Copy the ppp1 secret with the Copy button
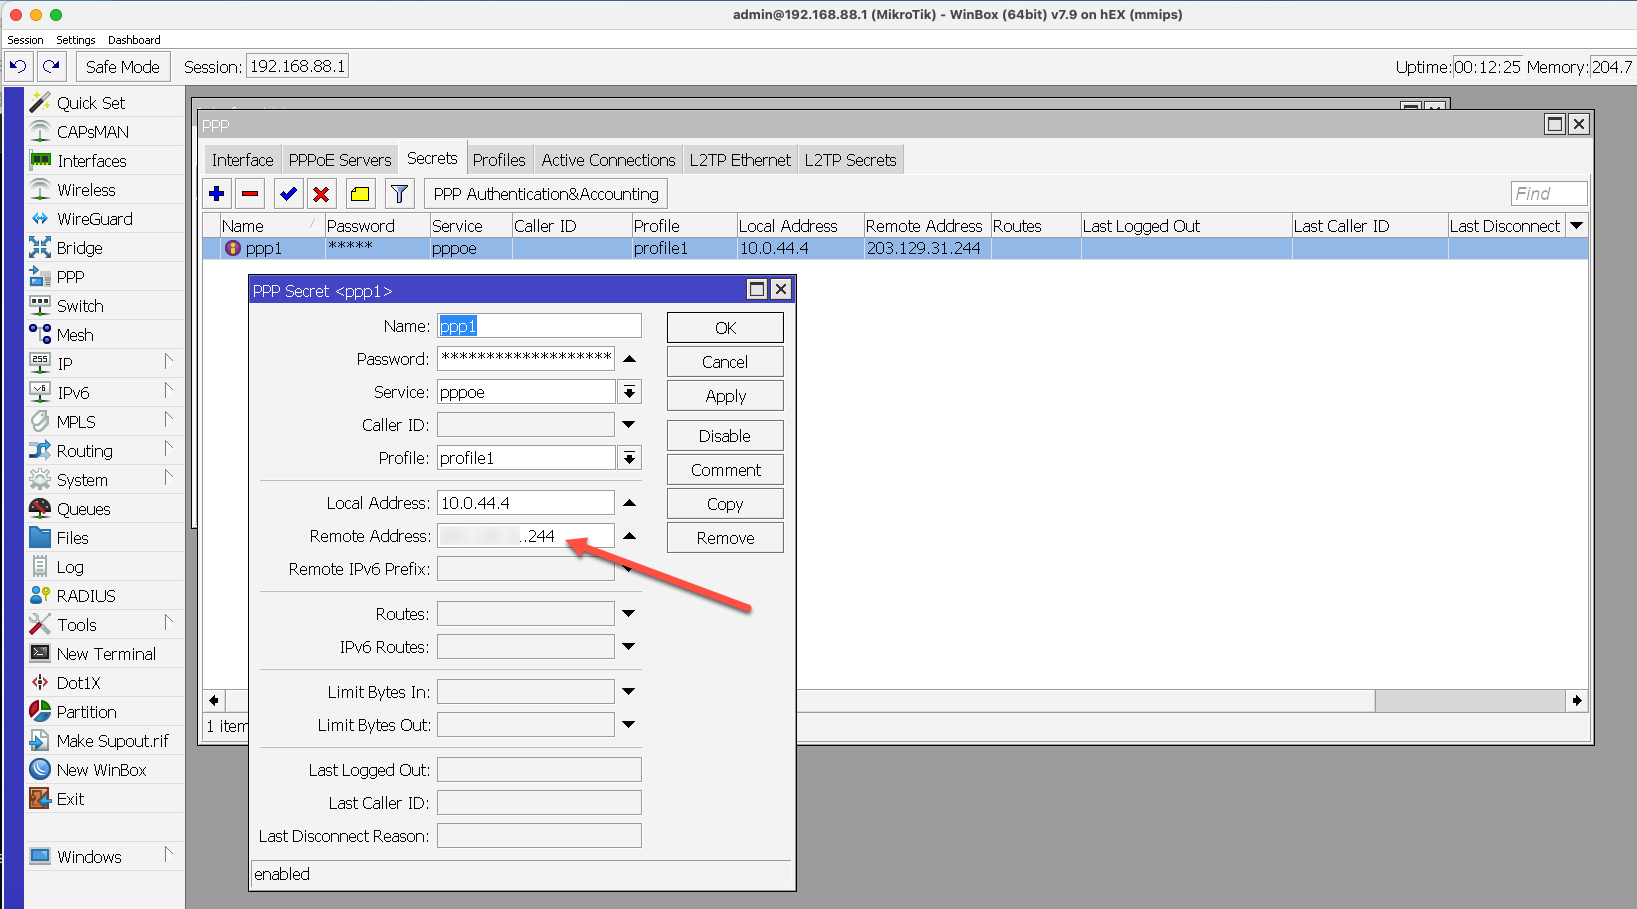 click(724, 503)
